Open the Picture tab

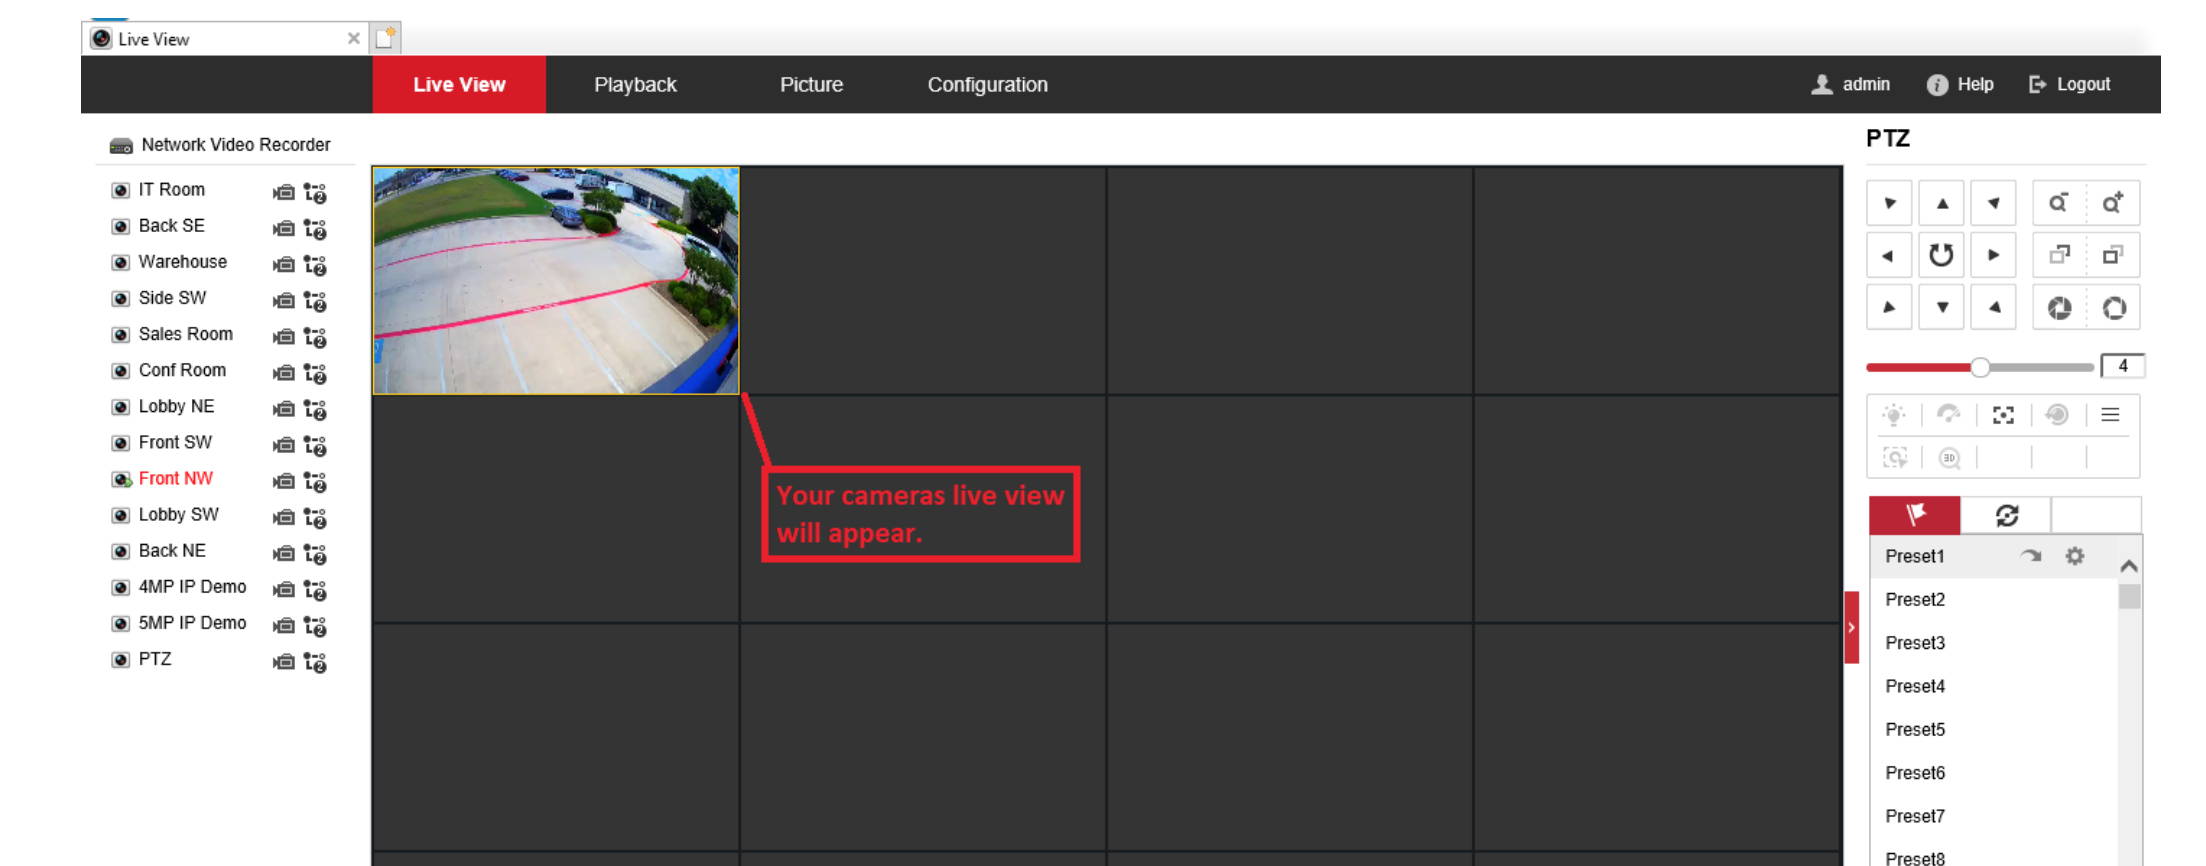(x=811, y=84)
